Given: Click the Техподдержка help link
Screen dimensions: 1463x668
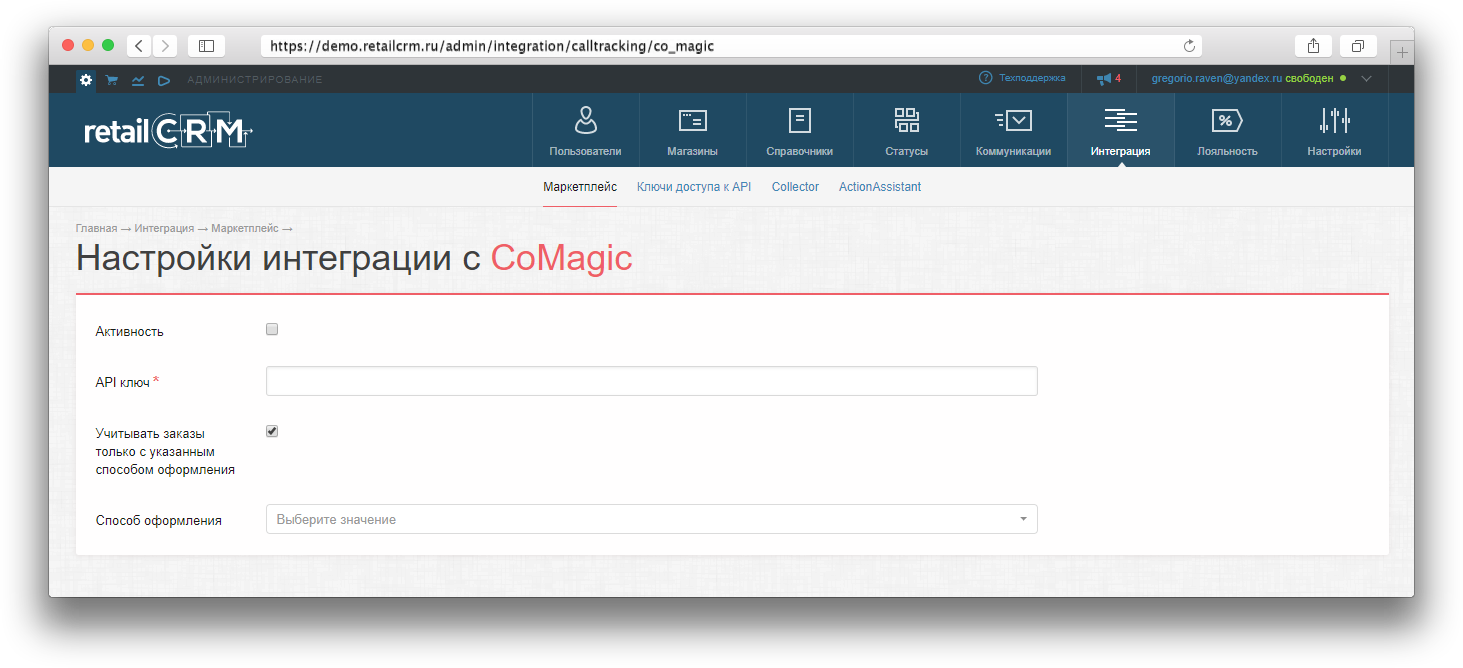Looking at the screenshot, I should coord(1023,78).
